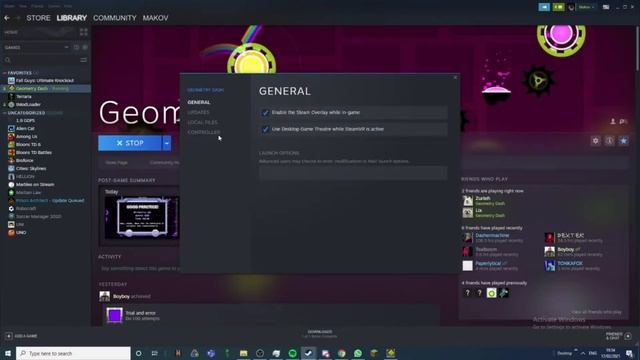Image resolution: width=640 pixels, height=360 pixels.
Task: Click the Add a Game plus icon
Action: (9, 336)
